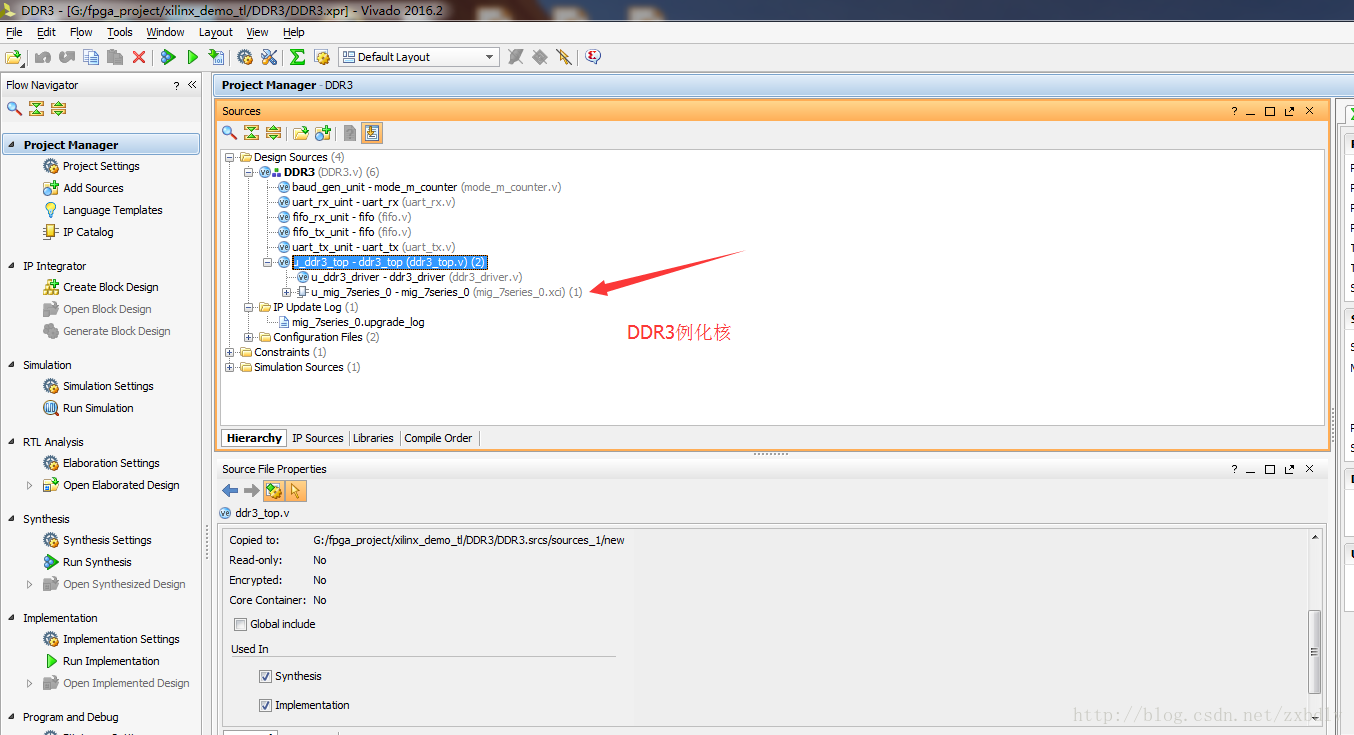Expand Open Elaborated Design in the Flow Navigator
This screenshot has width=1354, height=735.
29,485
